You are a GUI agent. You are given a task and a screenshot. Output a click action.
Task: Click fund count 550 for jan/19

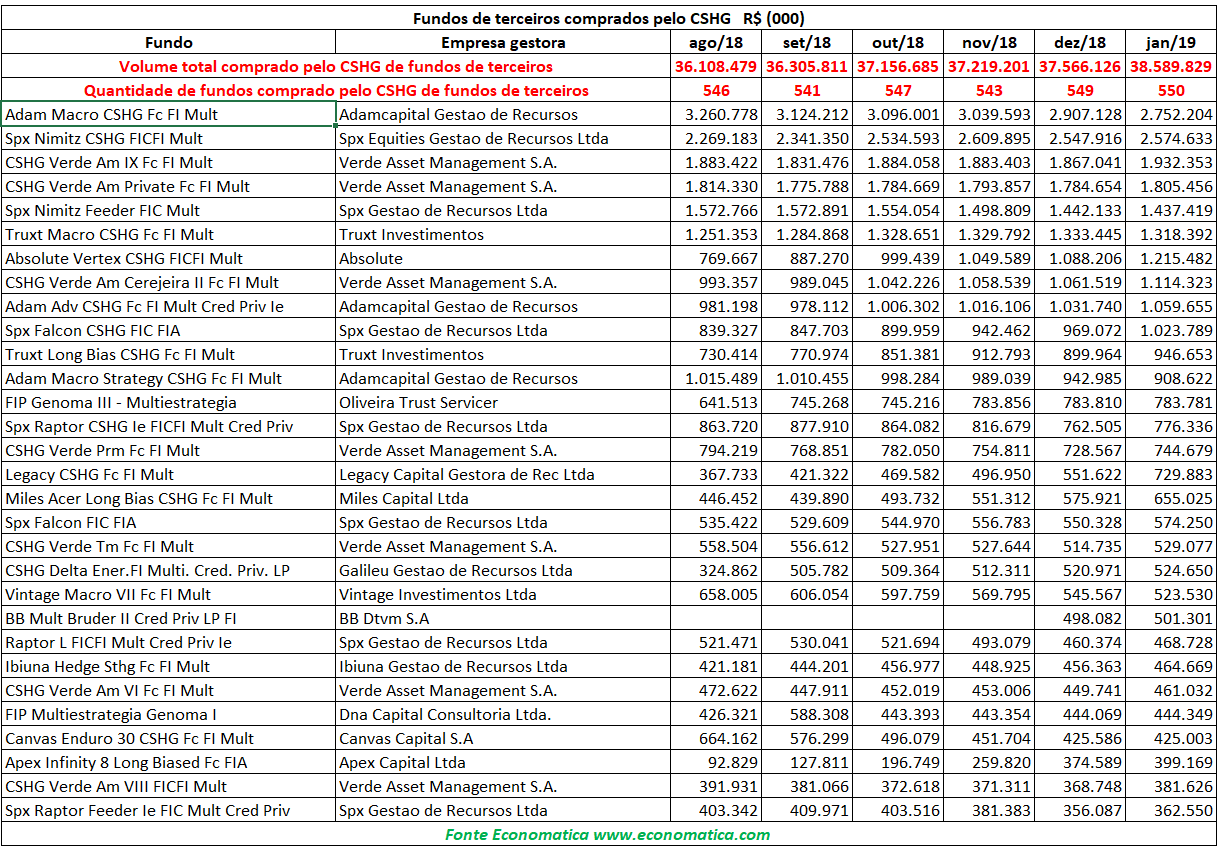(1171, 91)
